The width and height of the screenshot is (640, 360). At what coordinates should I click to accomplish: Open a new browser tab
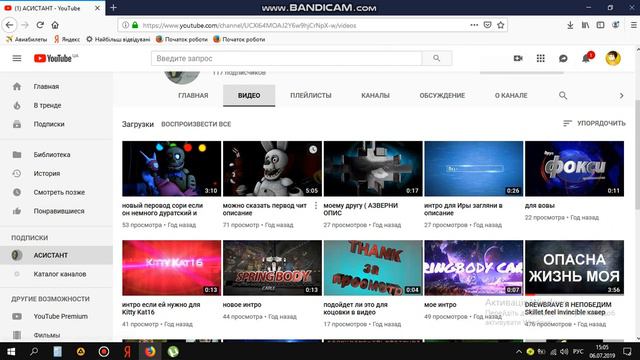click(113, 7)
